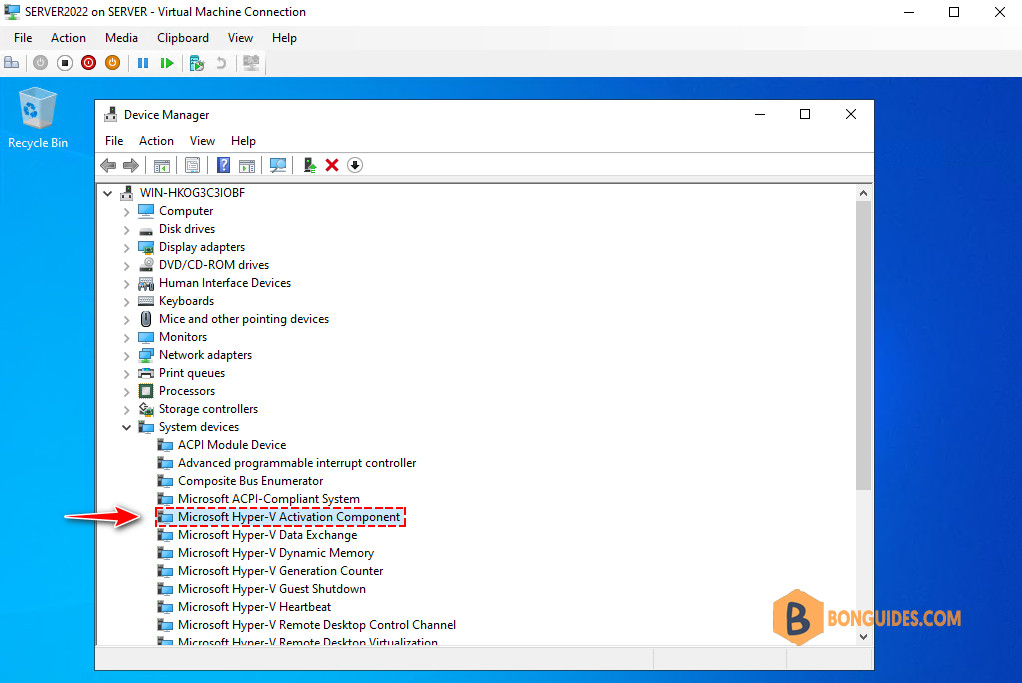Open the VM Connection Help menu
This screenshot has height=683, width=1022.
(x=284, y=38)
